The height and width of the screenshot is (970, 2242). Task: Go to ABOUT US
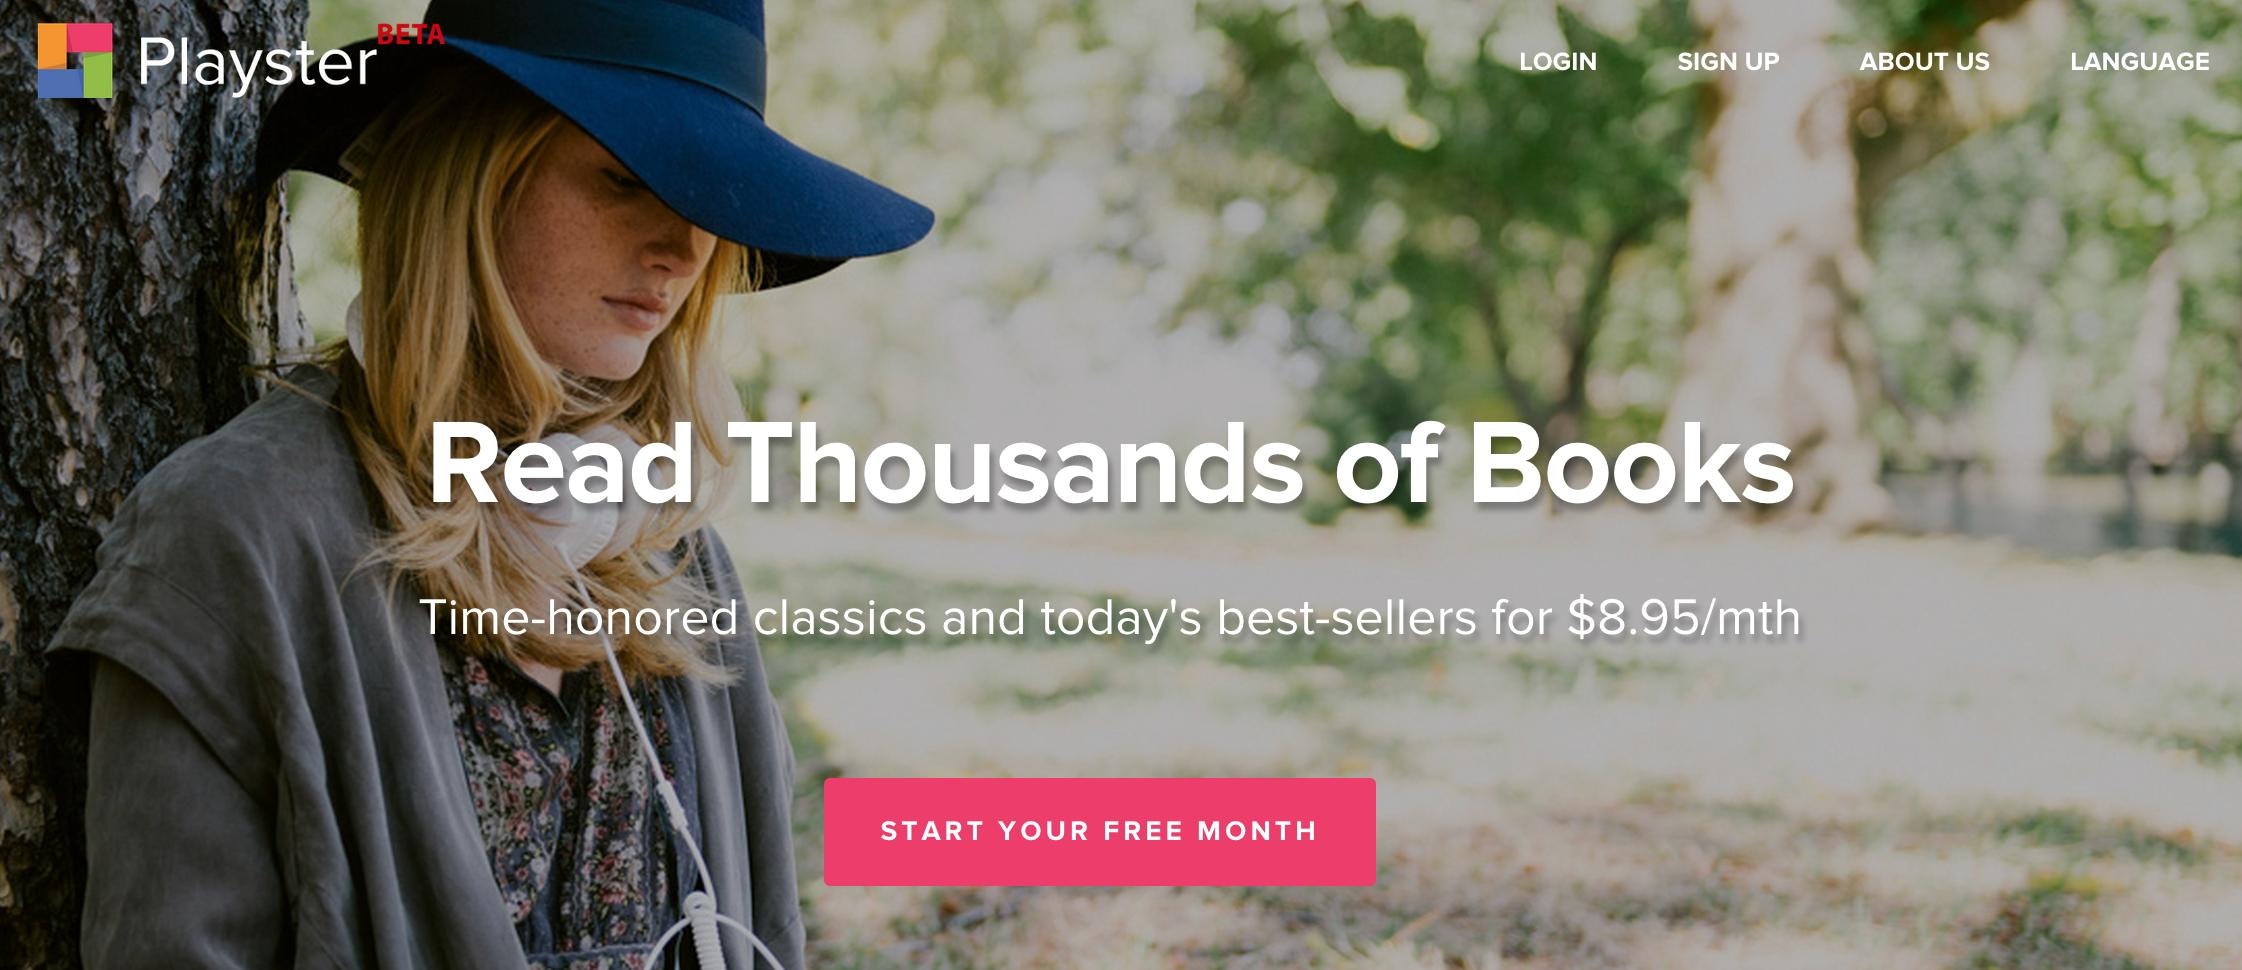pyautogui.click(x=1924, y=61)
